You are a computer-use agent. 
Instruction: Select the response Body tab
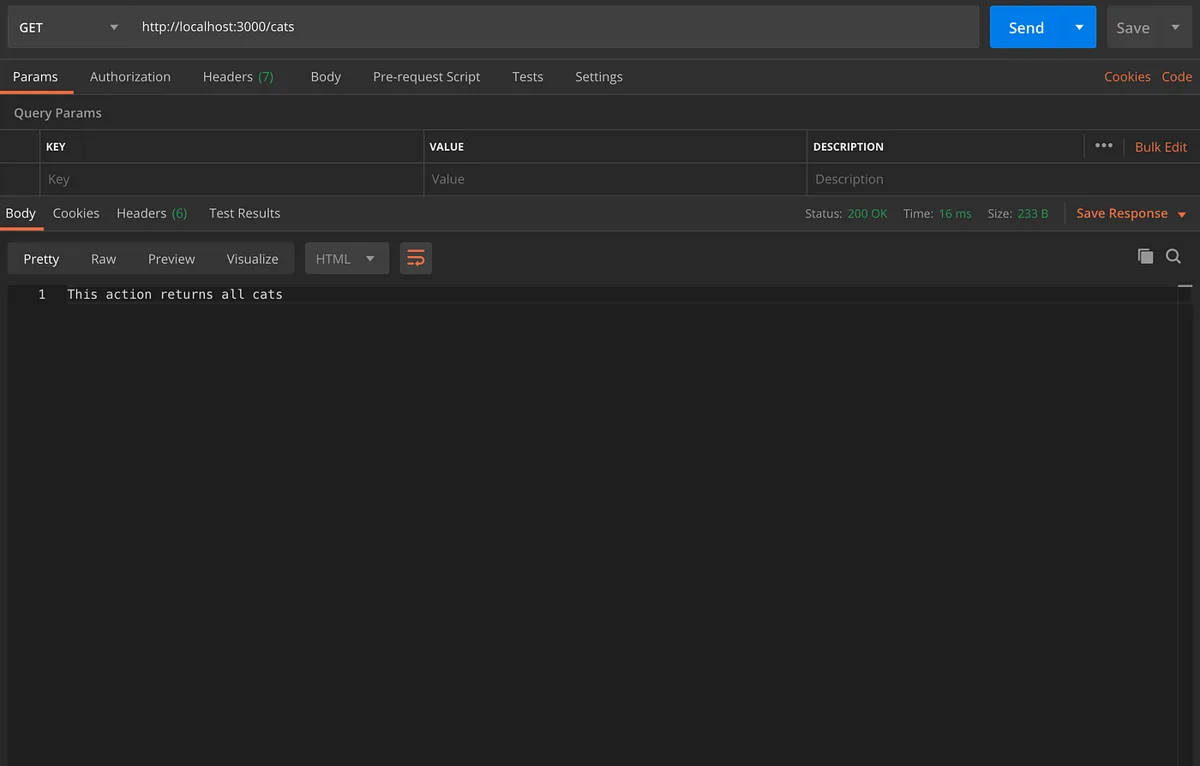click(21, 214)
